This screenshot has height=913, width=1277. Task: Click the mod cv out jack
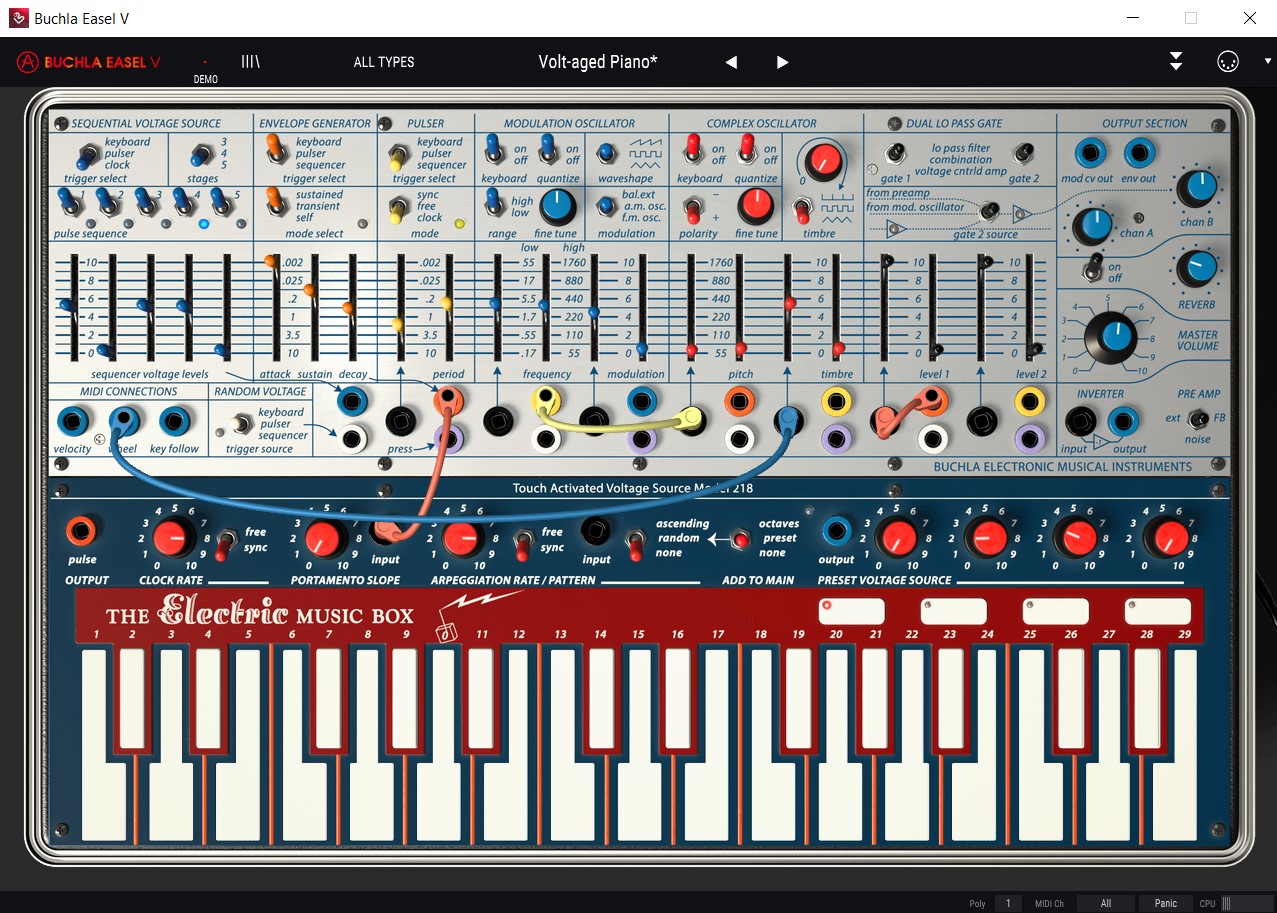point(1089,153)
